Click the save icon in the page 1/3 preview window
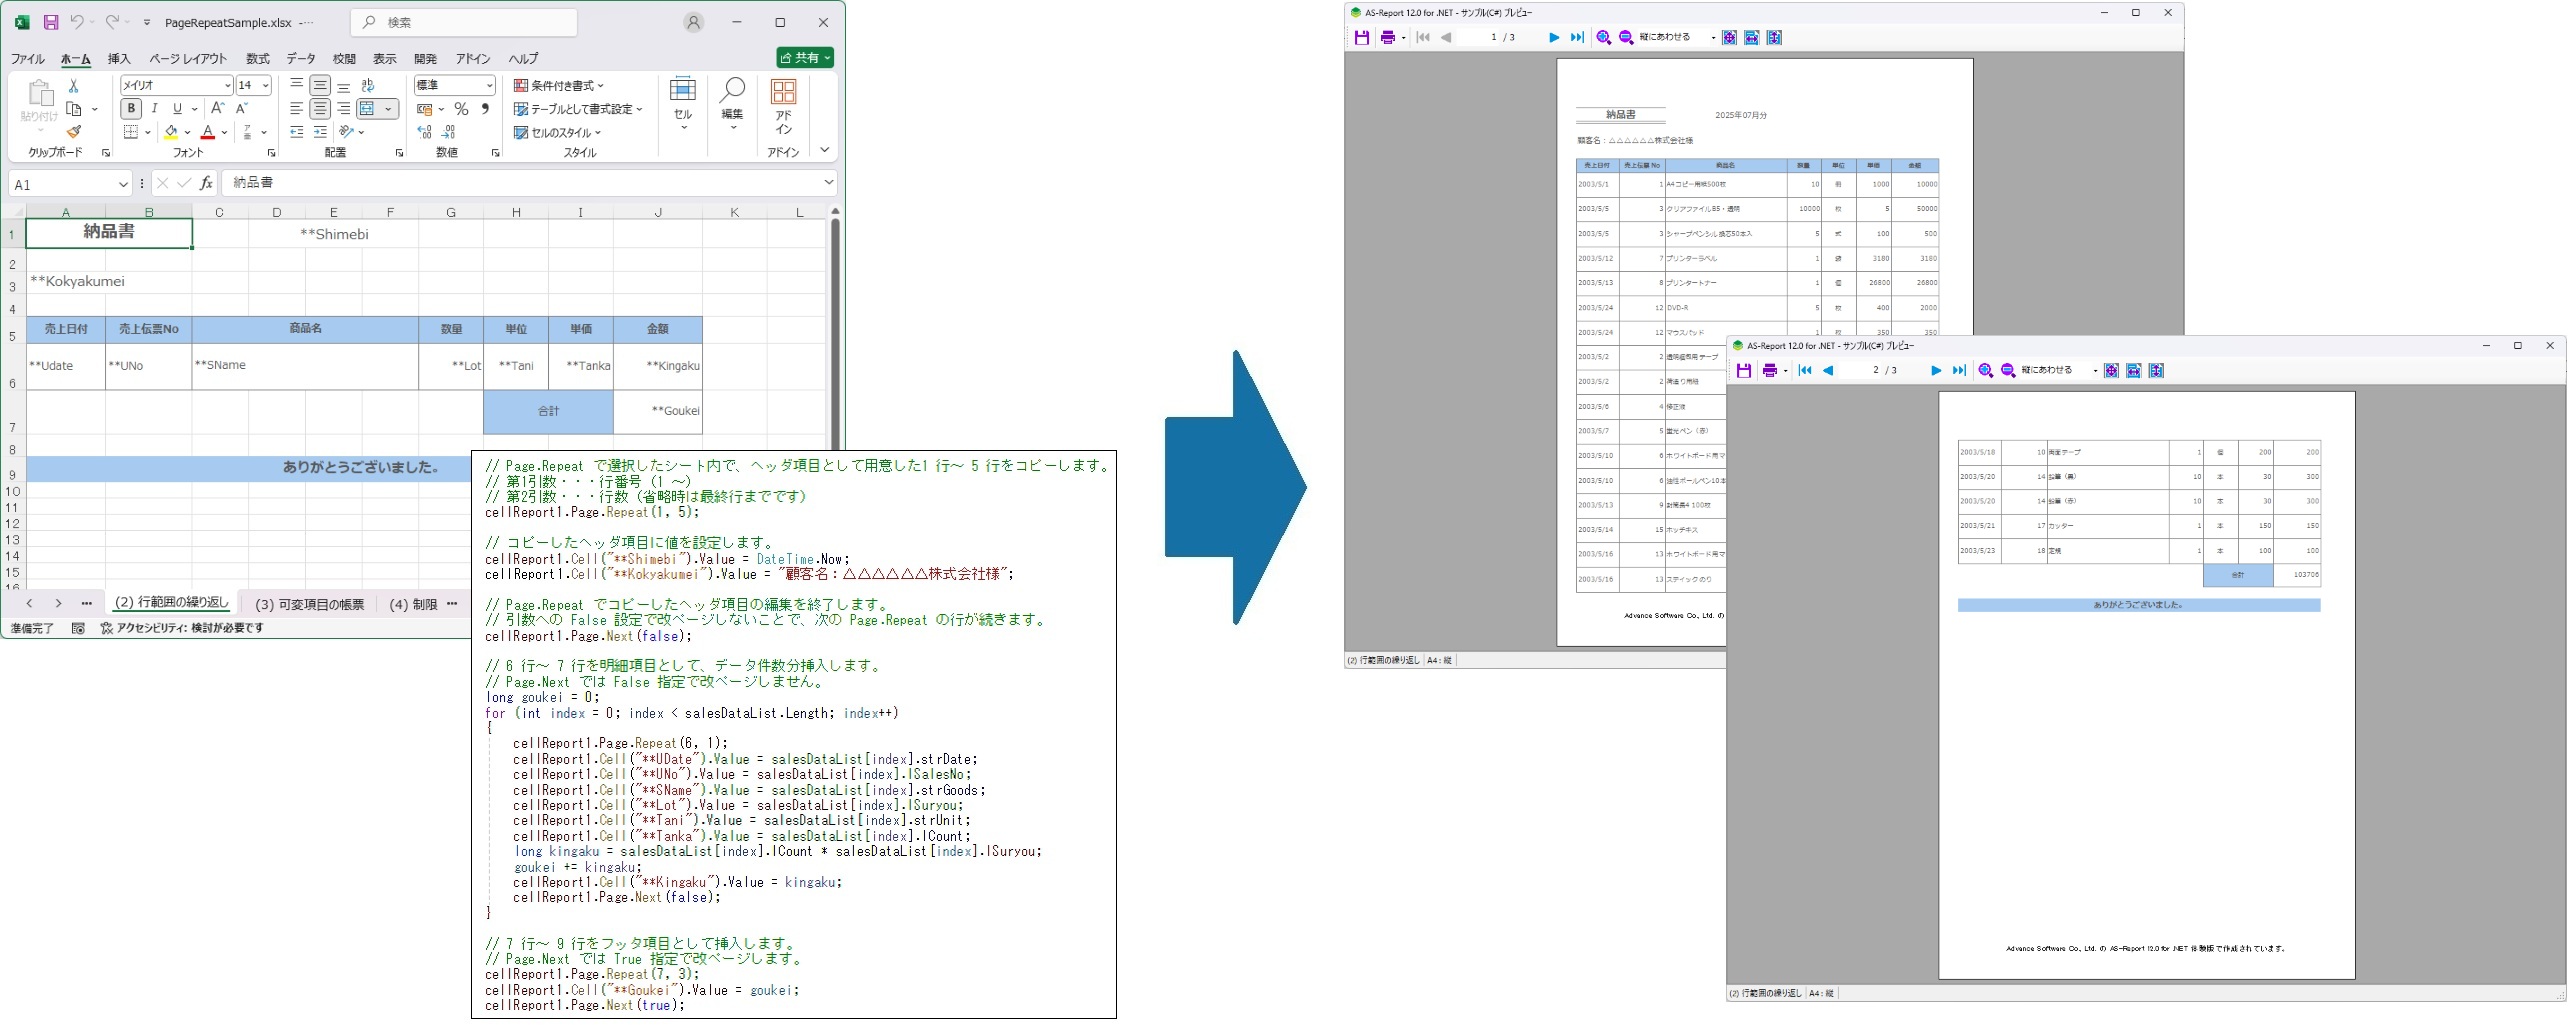The height and width of the screenshot is (1025, 2570). (1361, 38)
